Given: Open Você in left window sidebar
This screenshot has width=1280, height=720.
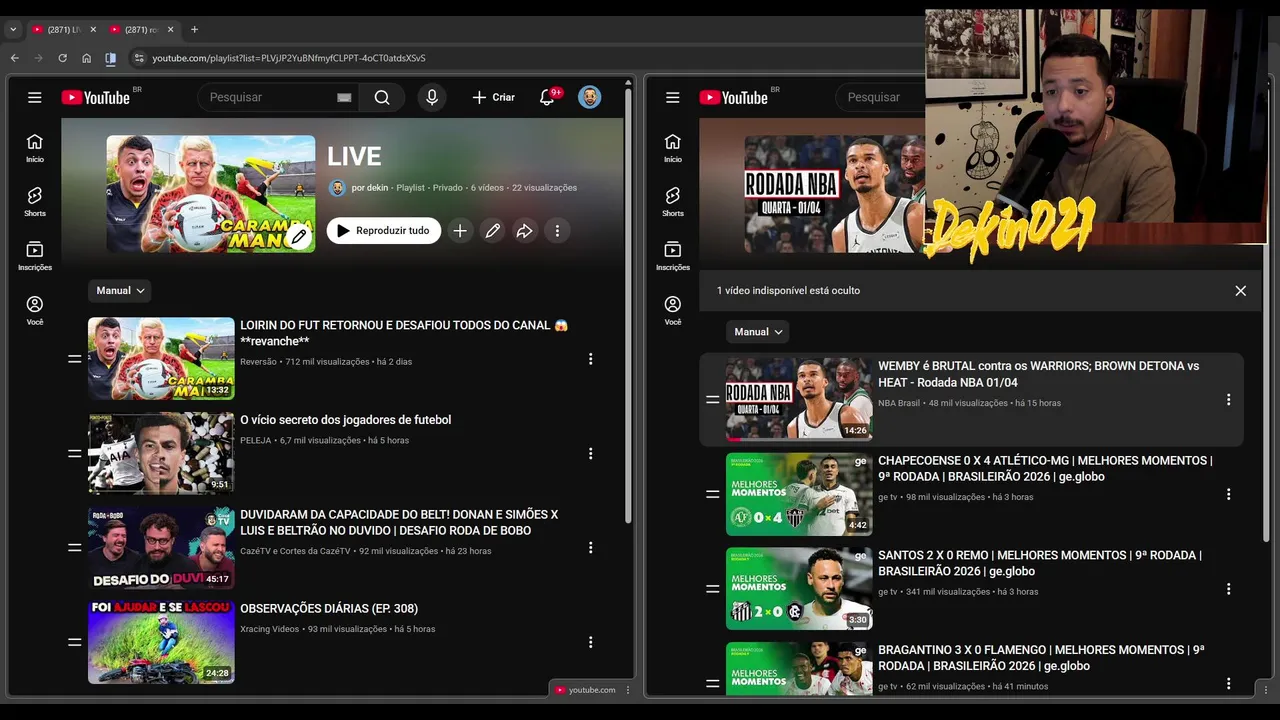Looking at the screenshot, I should pos(35,310).
